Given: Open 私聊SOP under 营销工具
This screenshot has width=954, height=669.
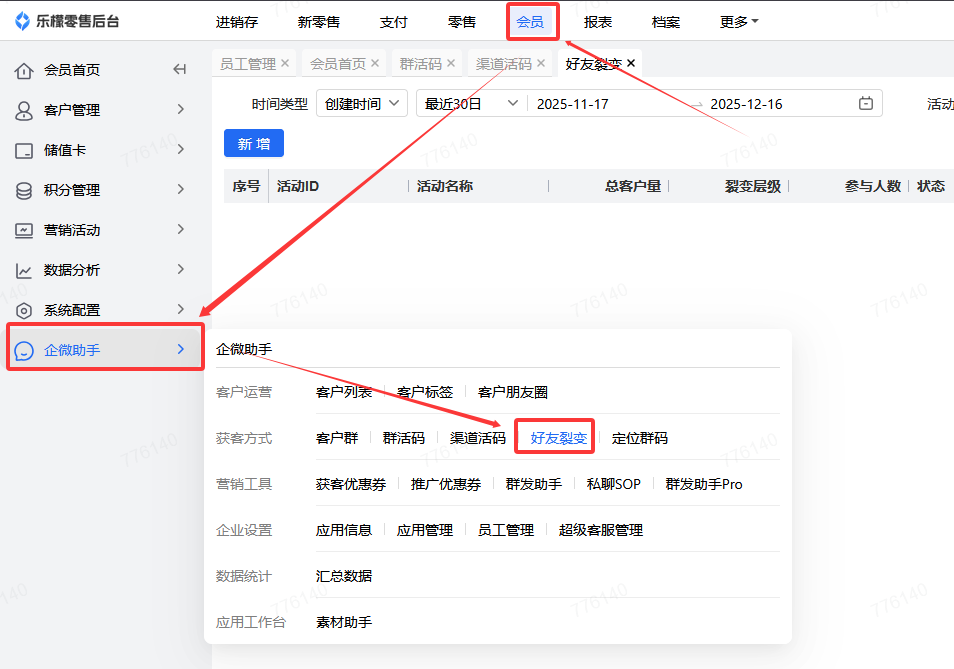Looking at the screenshot, I should click(613, 485).
